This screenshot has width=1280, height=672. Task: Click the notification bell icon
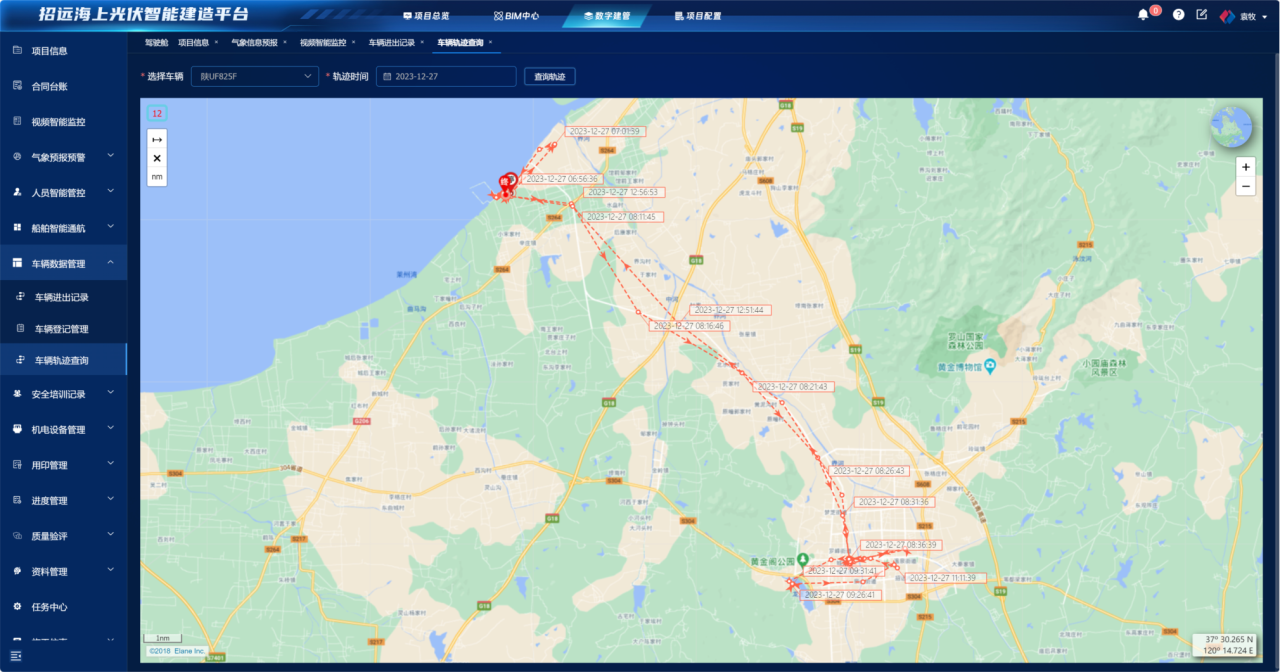click(1143, 15)
